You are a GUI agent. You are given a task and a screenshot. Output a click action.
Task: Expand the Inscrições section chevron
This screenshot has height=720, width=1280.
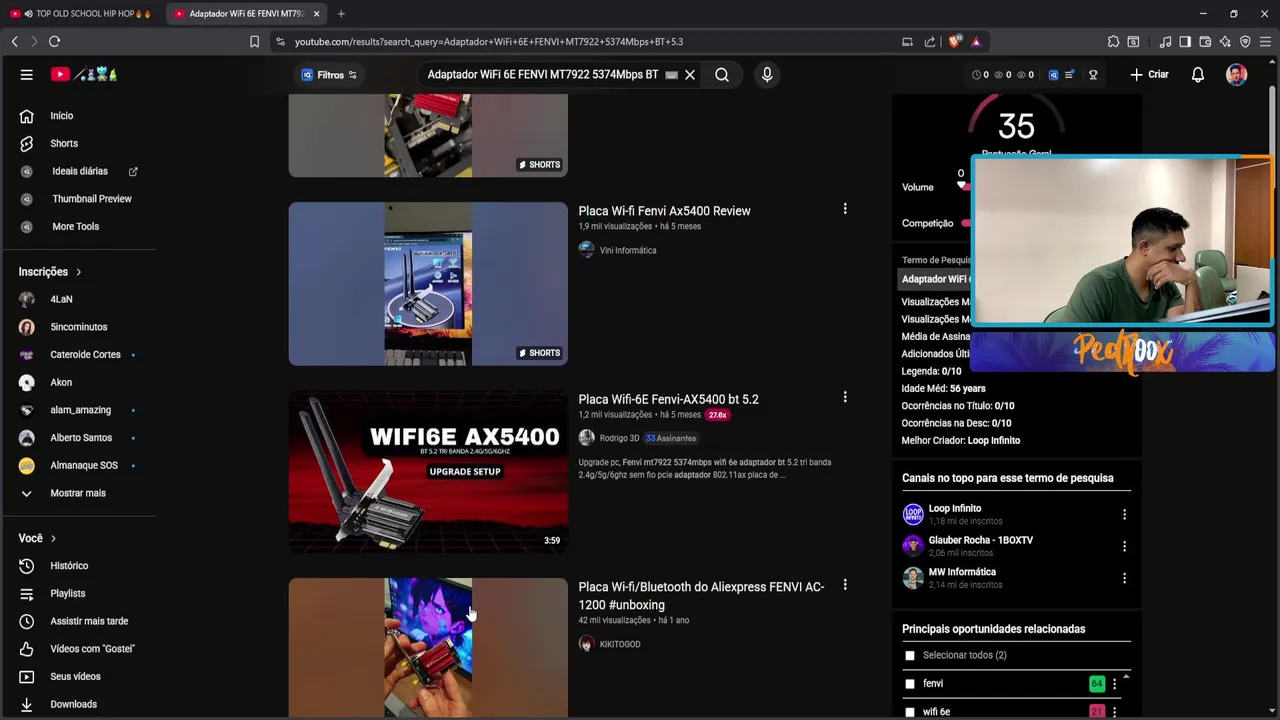click(x=78, y=272)
